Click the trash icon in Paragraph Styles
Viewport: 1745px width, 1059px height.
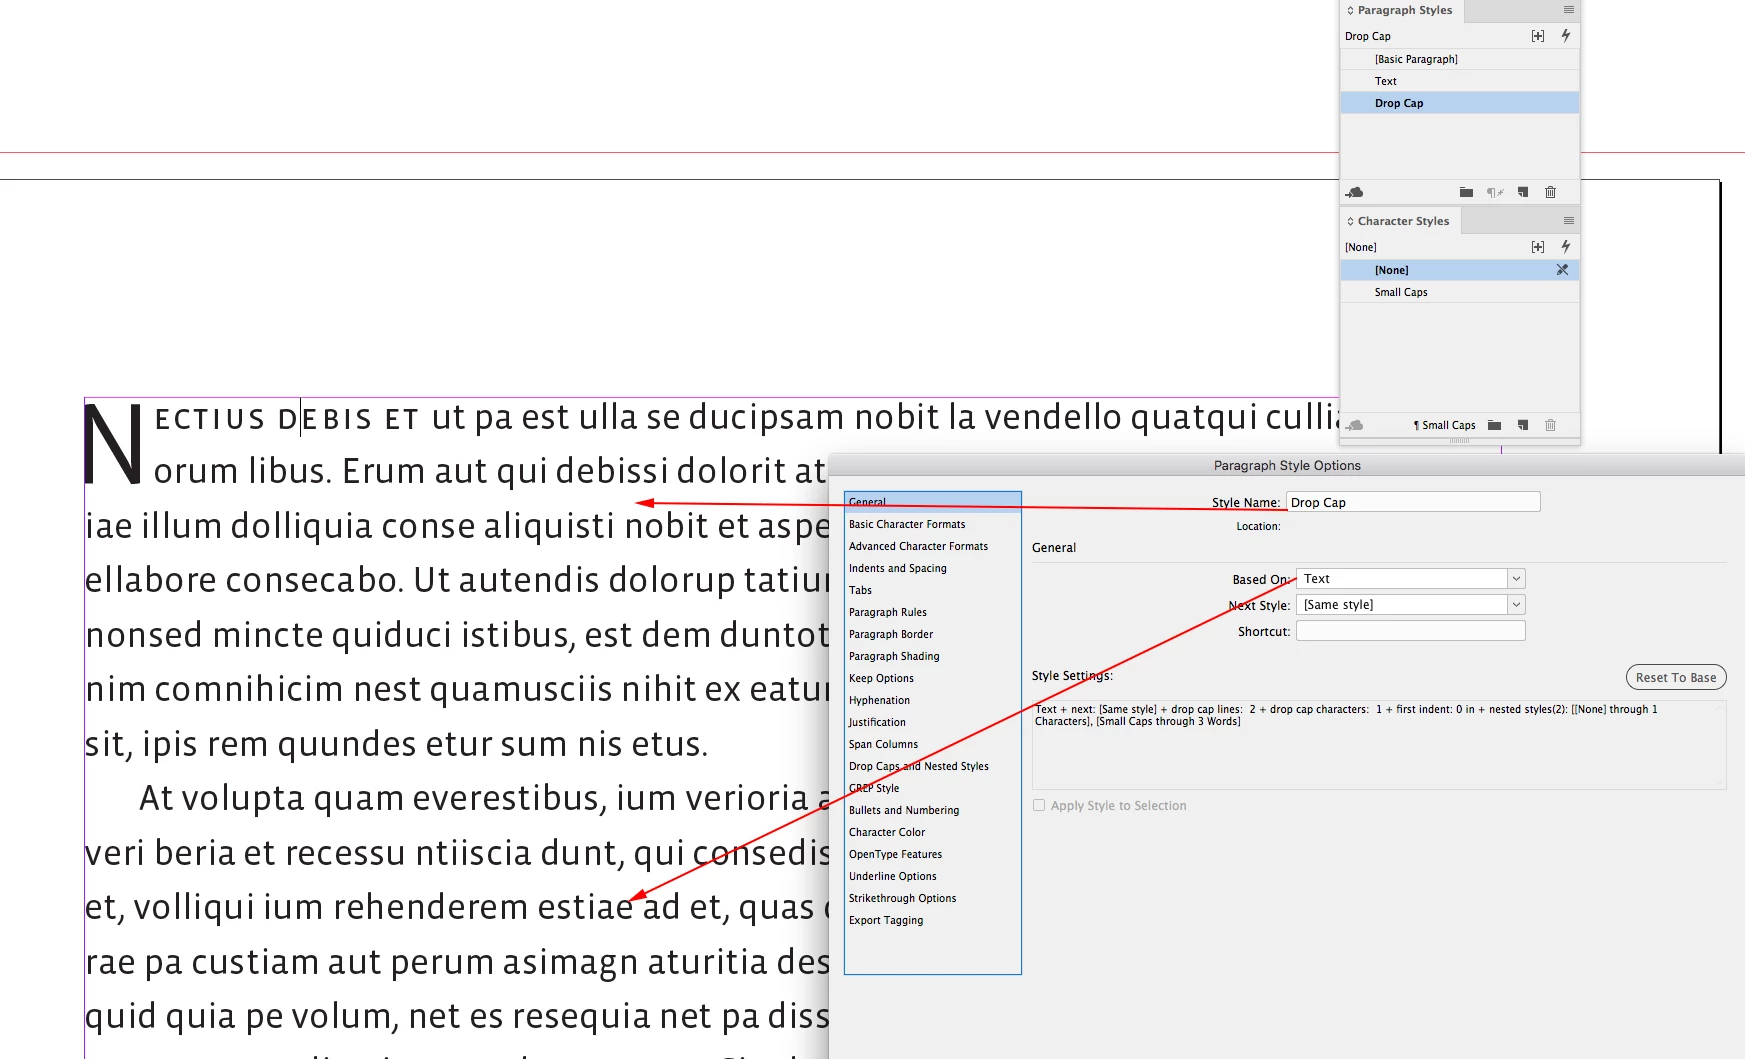coord(1550,192)
